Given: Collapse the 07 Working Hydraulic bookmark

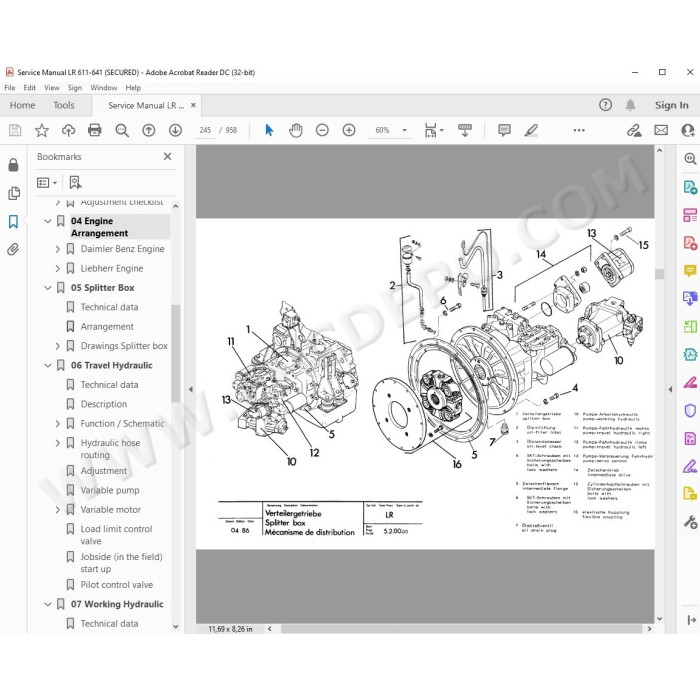Looking at the screenshot, I should [x=48, y=604].
